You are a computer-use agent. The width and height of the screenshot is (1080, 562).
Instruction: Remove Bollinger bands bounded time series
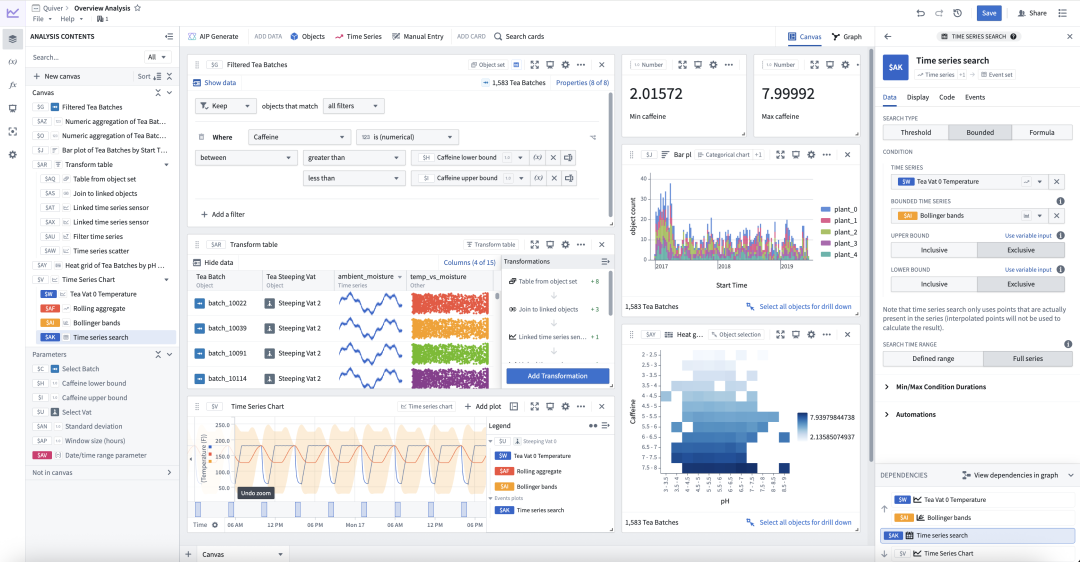1057,215
